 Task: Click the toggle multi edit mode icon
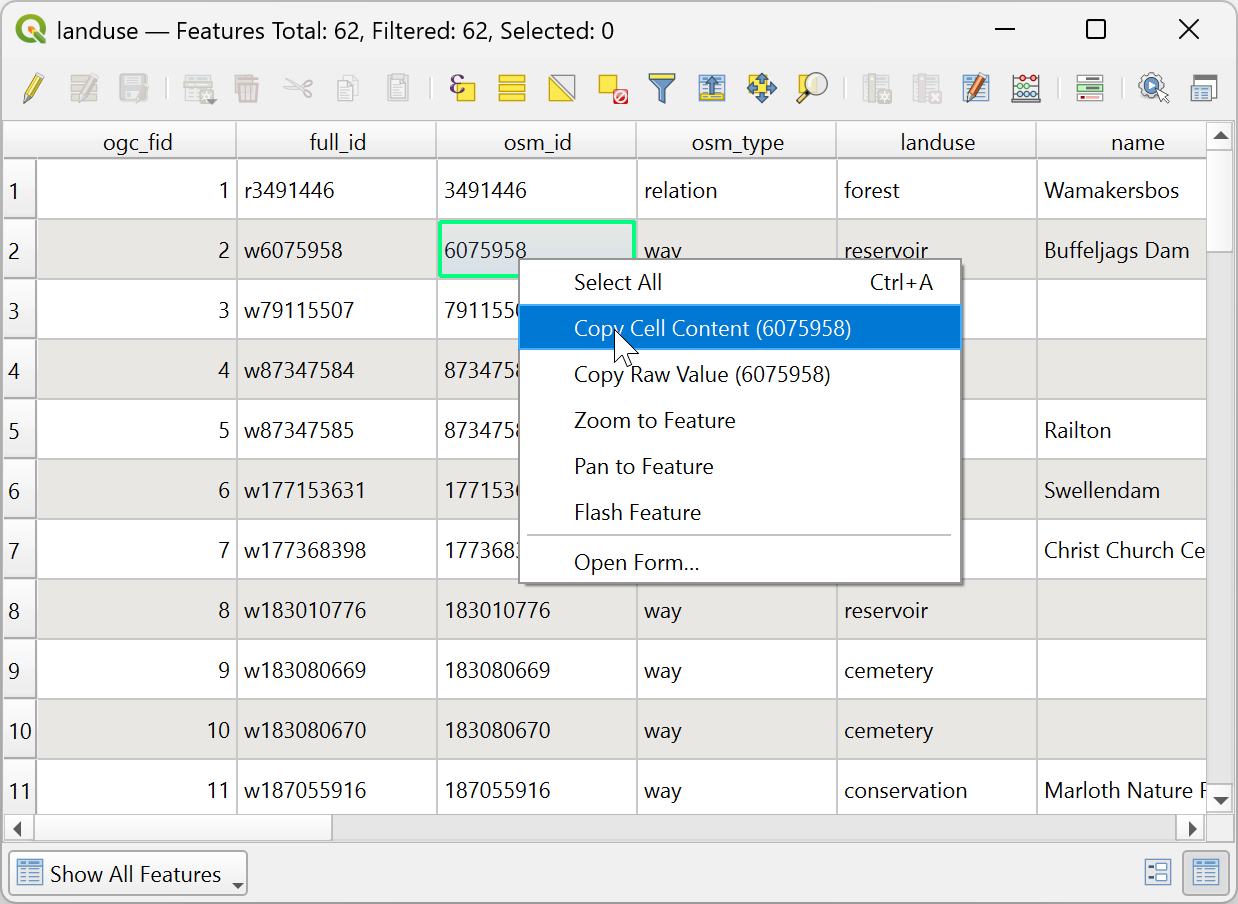tap(84, 88)
